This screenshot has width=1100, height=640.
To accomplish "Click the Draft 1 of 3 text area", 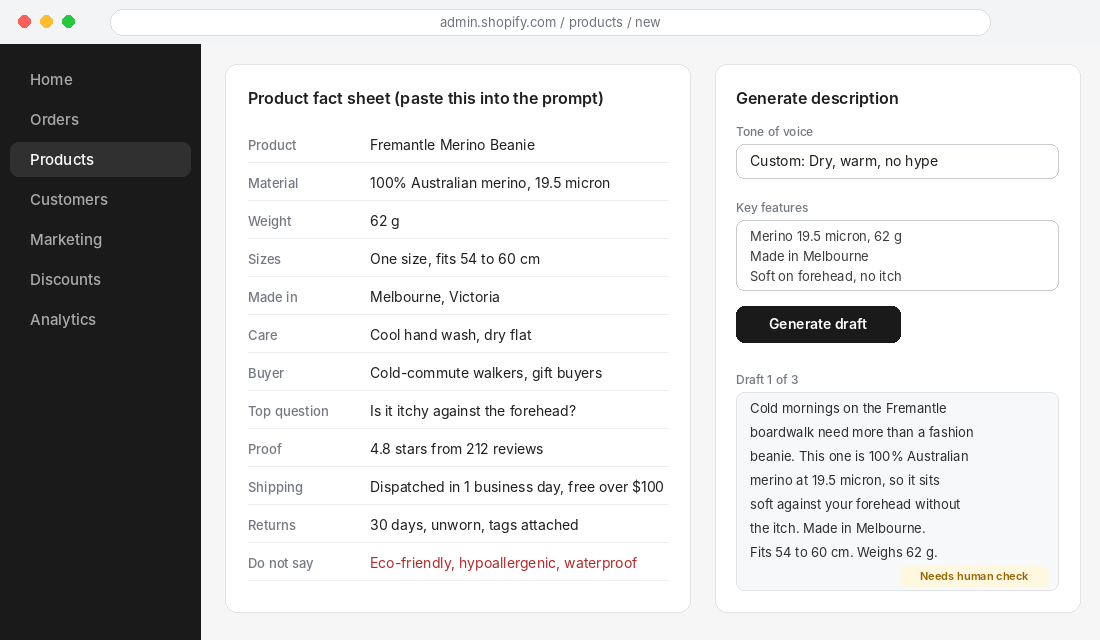I will point(897,491).
